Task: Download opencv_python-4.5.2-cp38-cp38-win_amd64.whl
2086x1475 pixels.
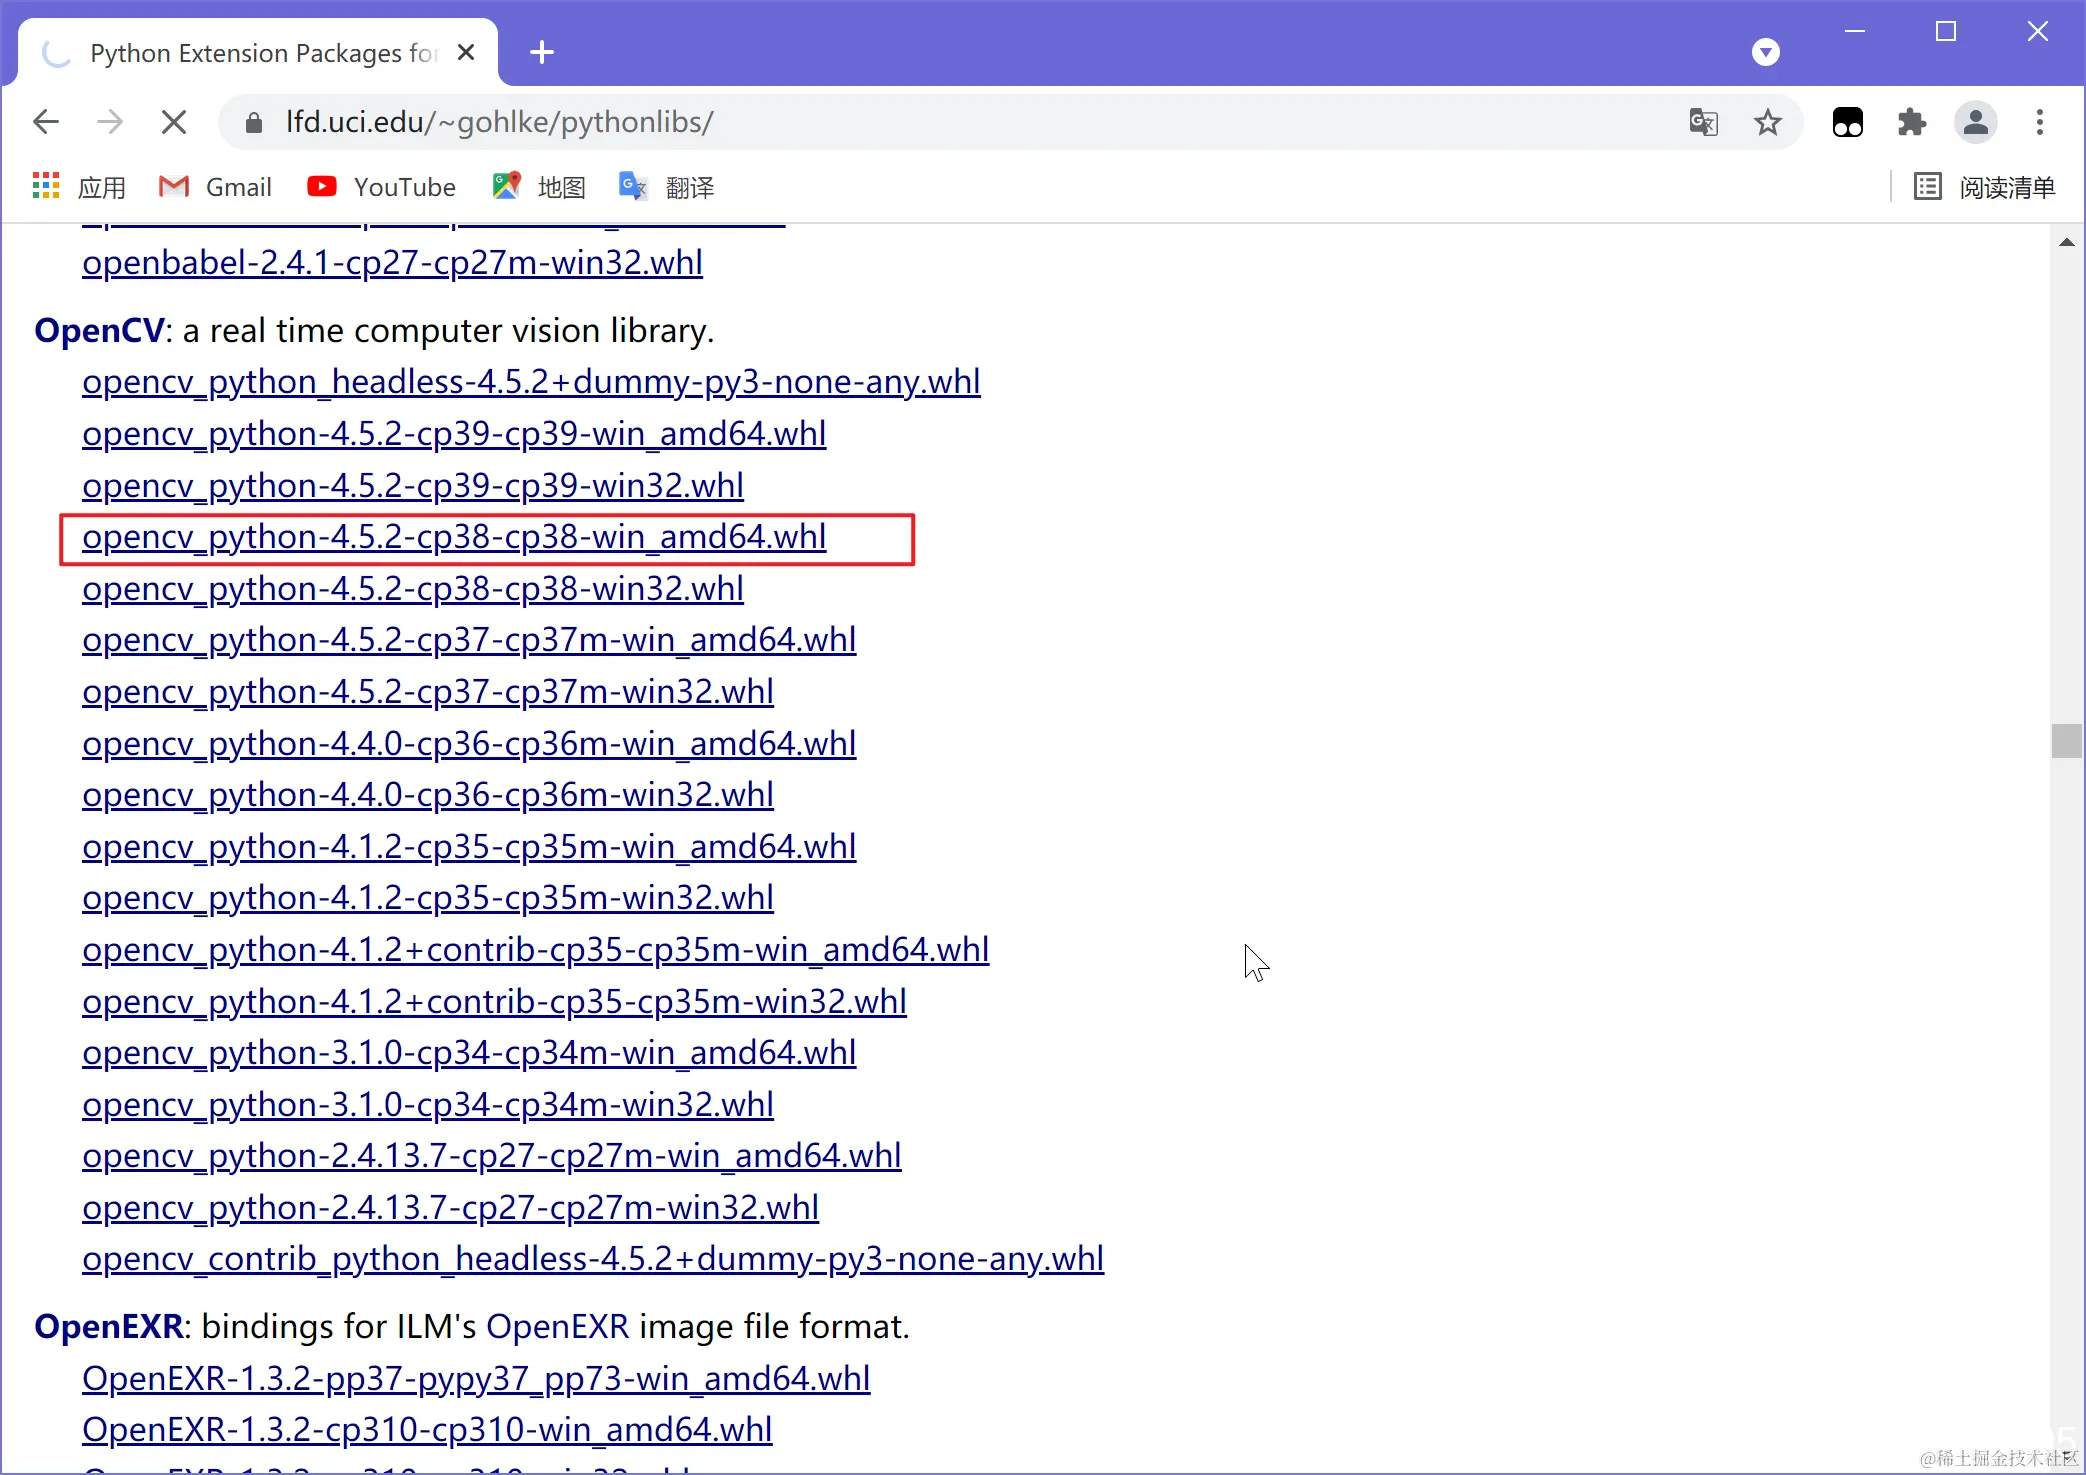Action: [454, 538]
